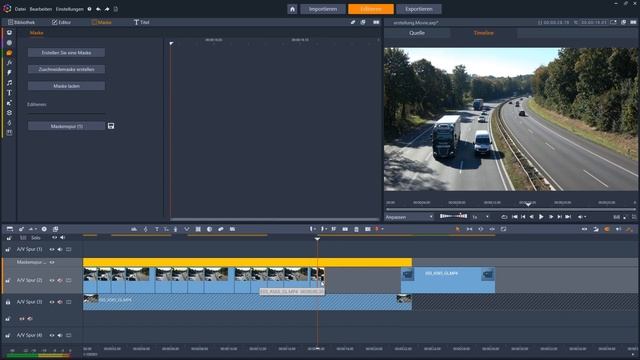The width and height of the screenshot is (640, 360).
Task: Open the transitions lightning icon in the sidebar
Action: click(9, 73)
